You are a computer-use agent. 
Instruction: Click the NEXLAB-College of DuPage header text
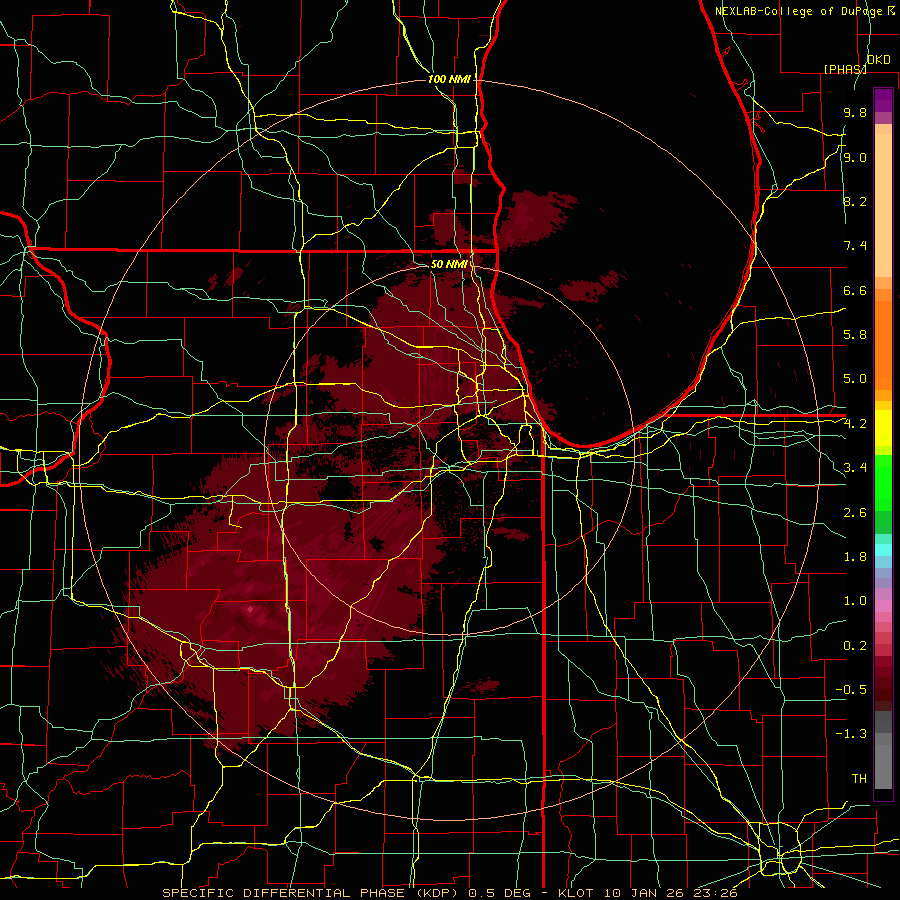pos(798,11)
